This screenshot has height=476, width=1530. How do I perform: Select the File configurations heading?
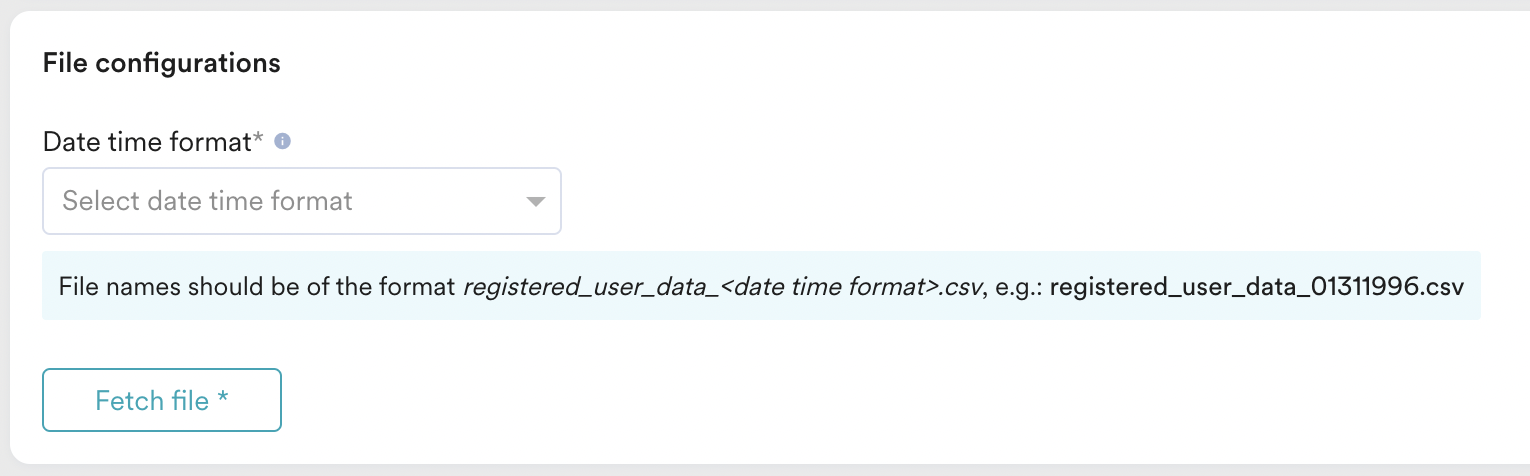[162, 63]
